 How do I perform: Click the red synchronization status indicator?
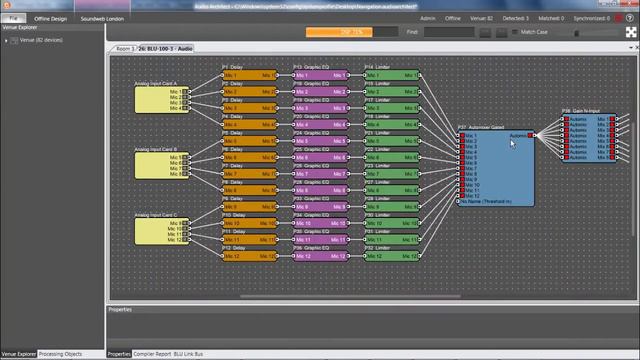point(619,18)
